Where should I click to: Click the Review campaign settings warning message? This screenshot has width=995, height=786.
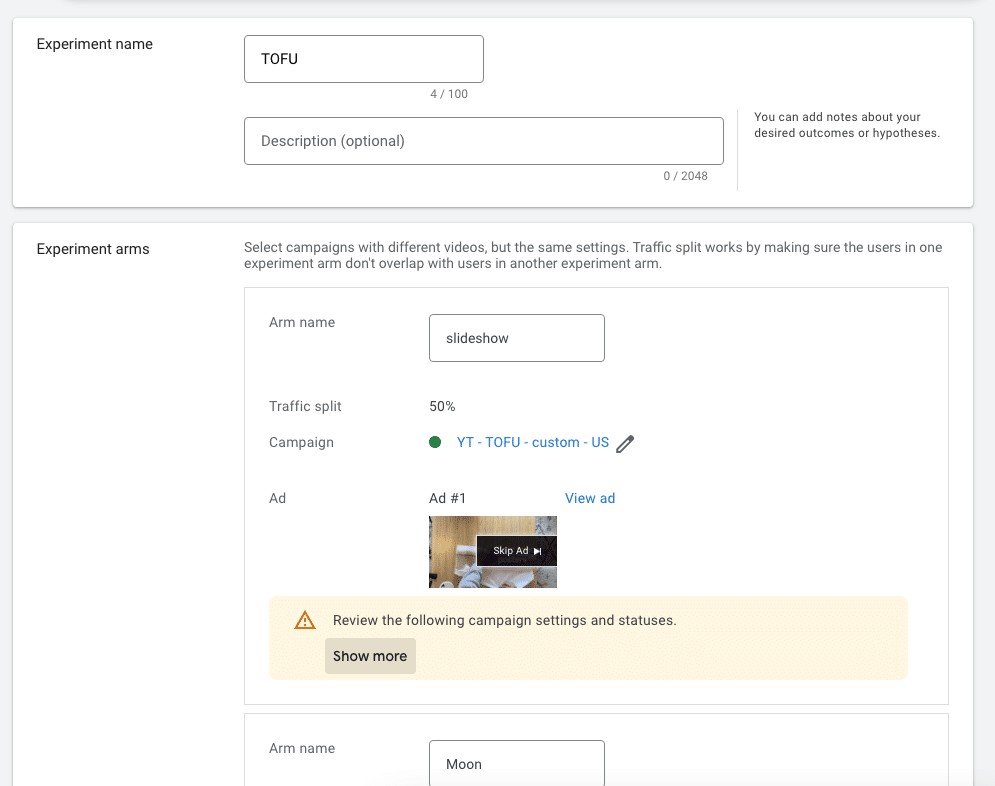click(504, 620)
